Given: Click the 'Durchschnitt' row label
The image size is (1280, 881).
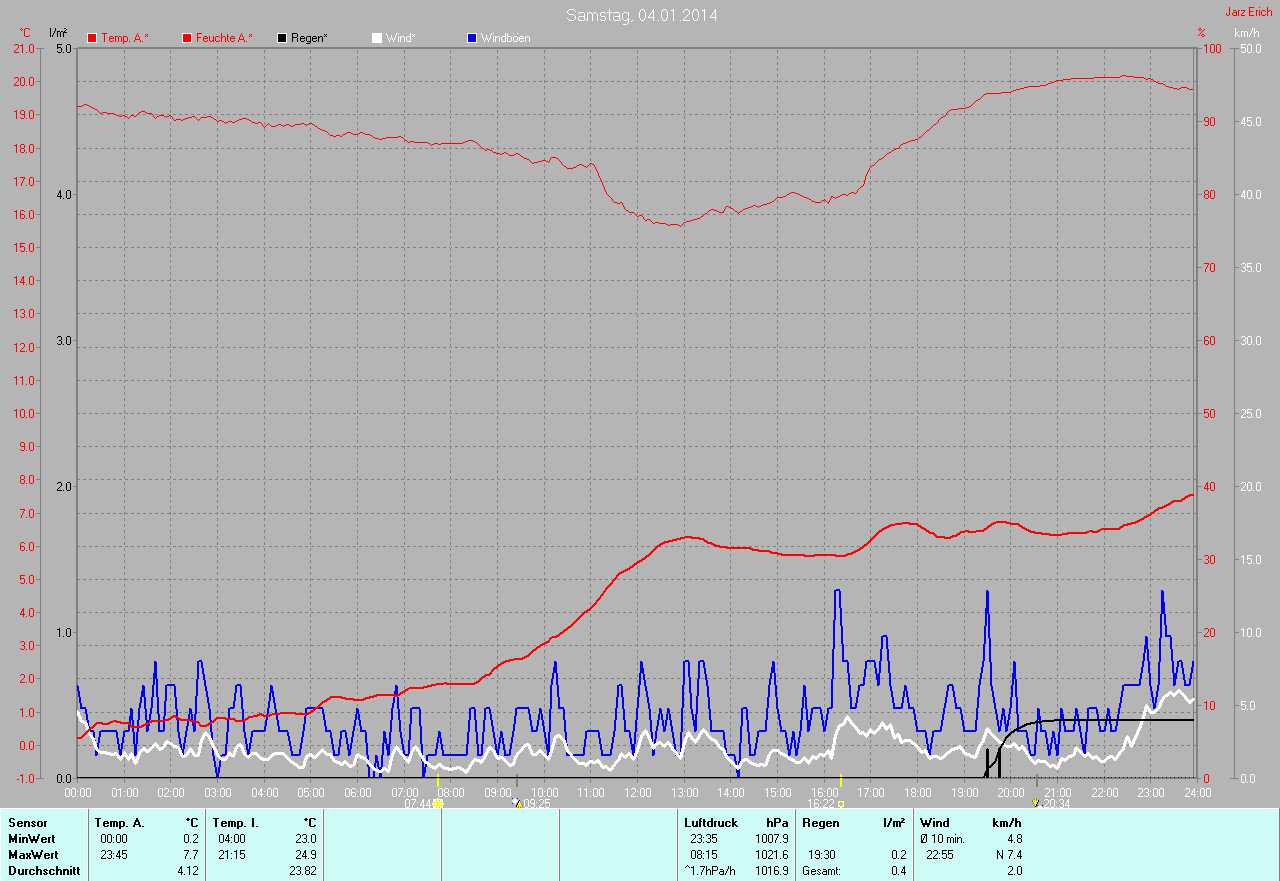Looking at the screenshot, I should 43,870.
